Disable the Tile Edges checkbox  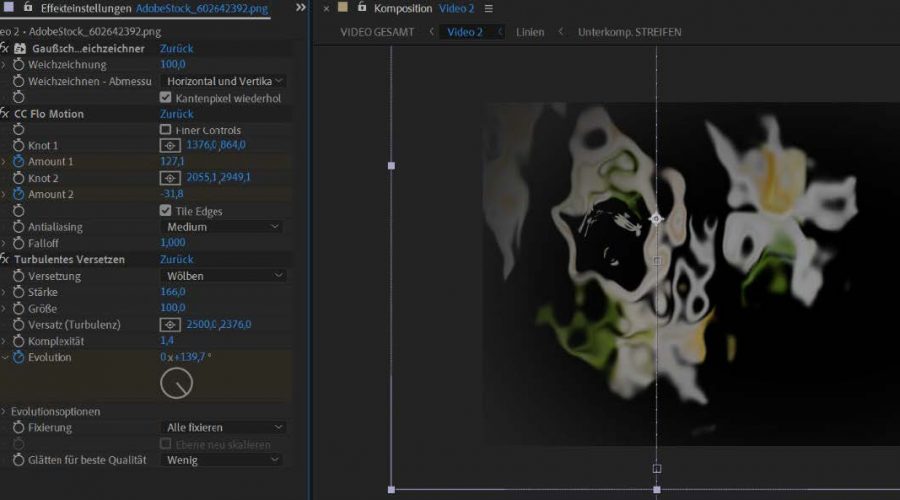pyautogui.click(x=166, y=211)
